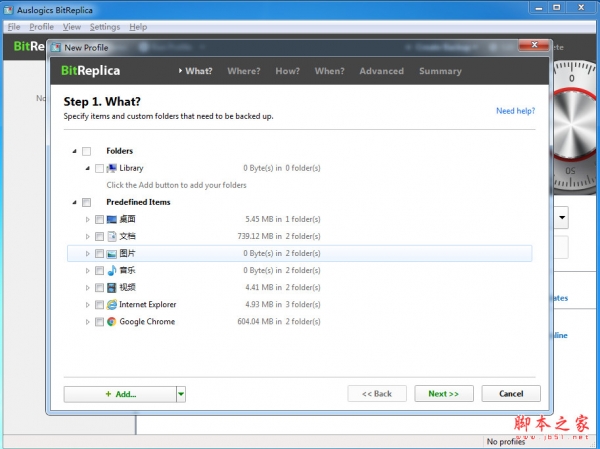Screen dimensions: 600x449
Task: Click the Step 1. What? heading
Action: click(x=102, y=101)
